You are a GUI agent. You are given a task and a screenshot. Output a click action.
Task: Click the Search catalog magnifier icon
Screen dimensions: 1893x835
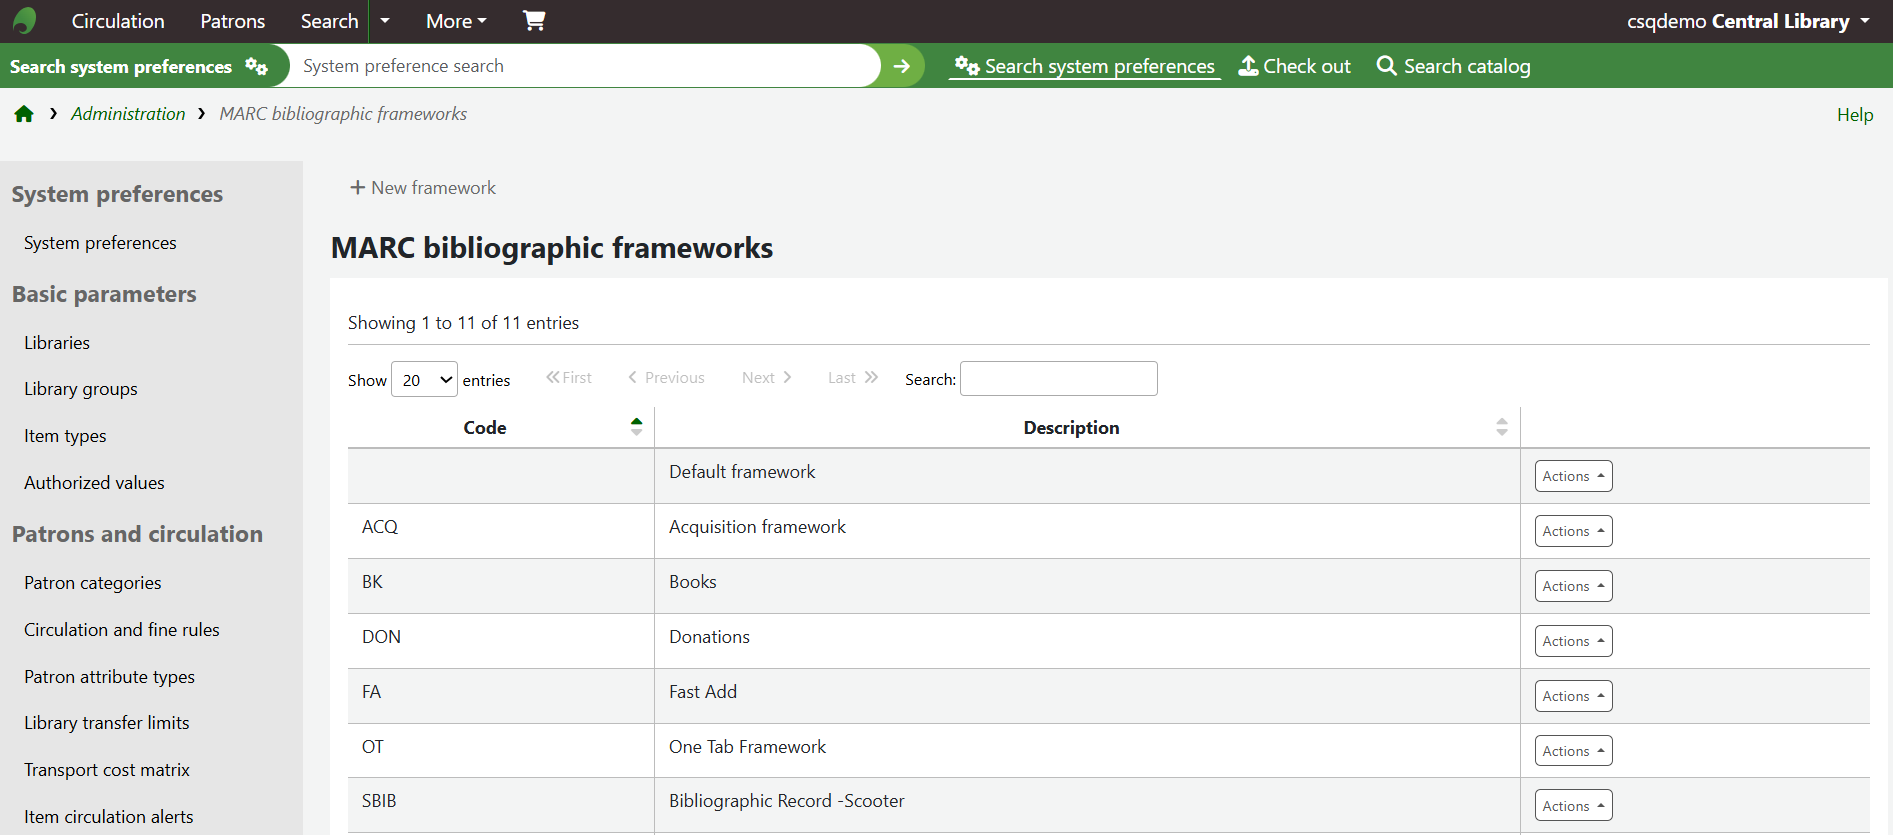(1386, 66)
